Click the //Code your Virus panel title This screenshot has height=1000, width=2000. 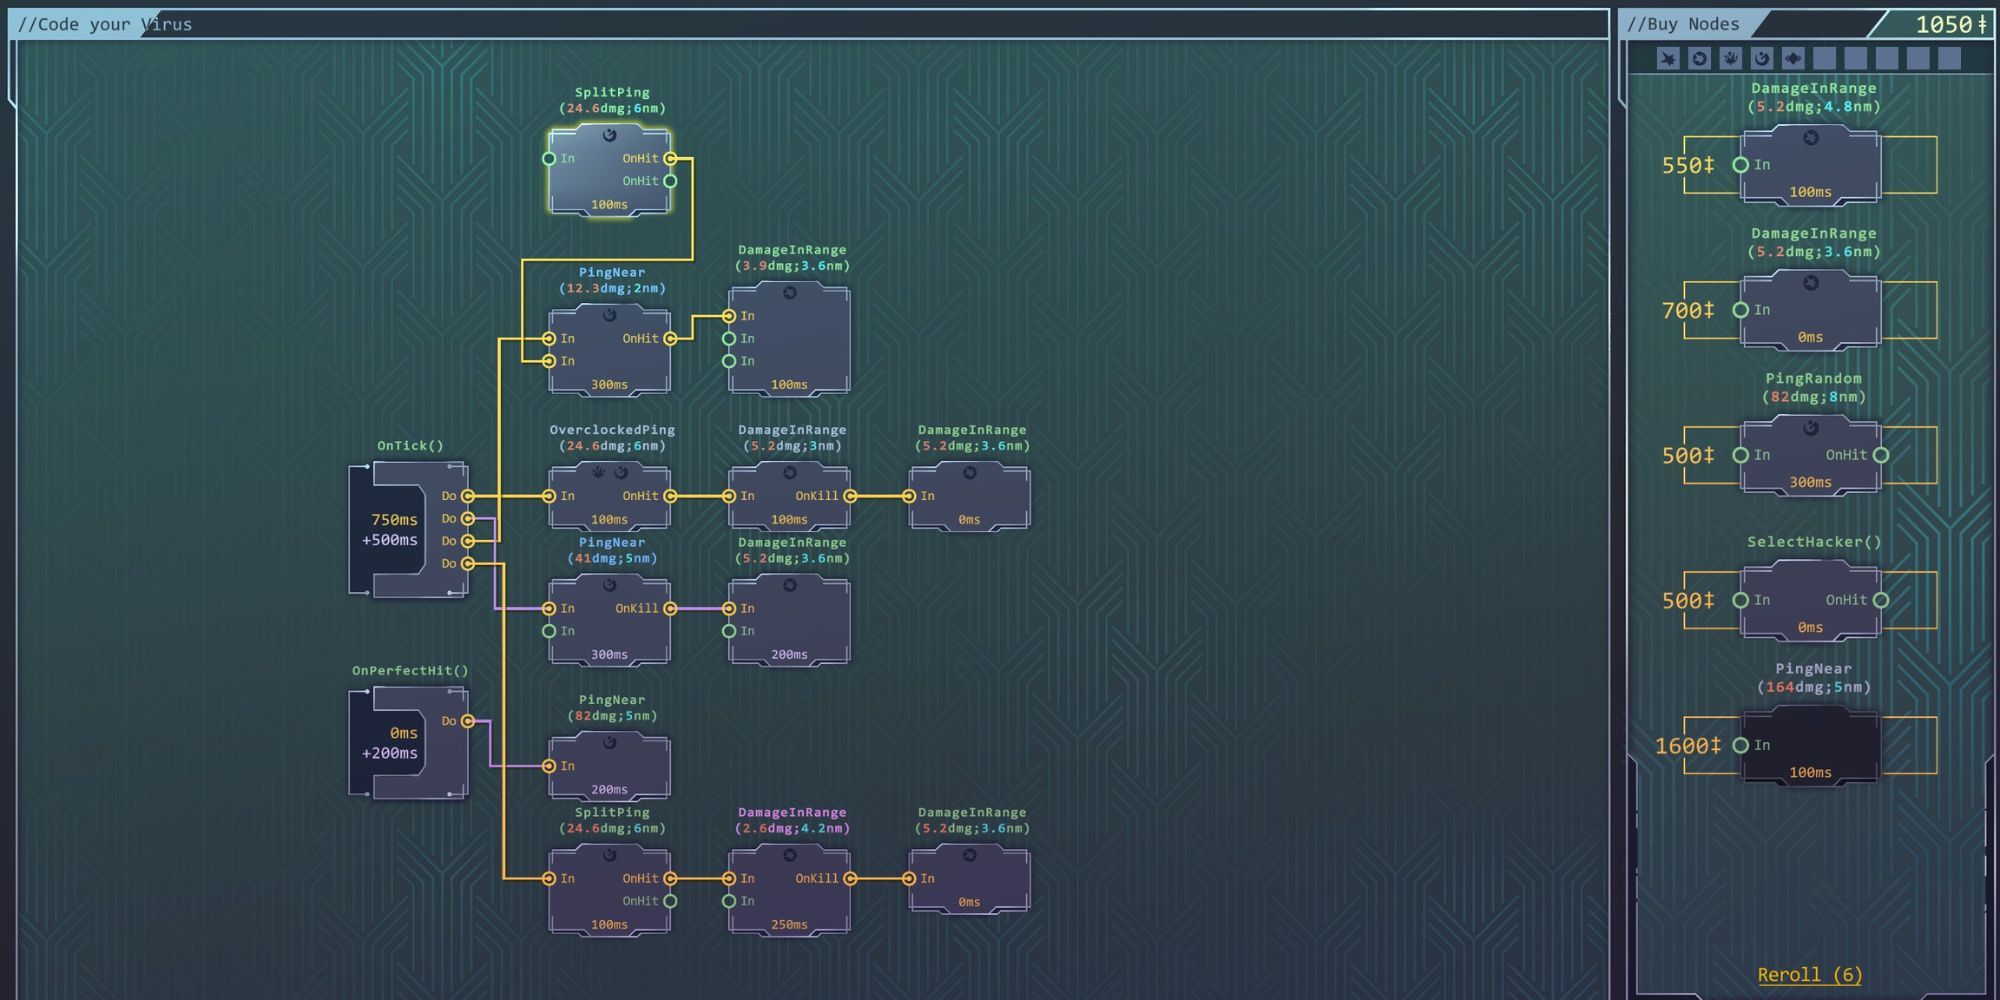click(x=105, y=24)
